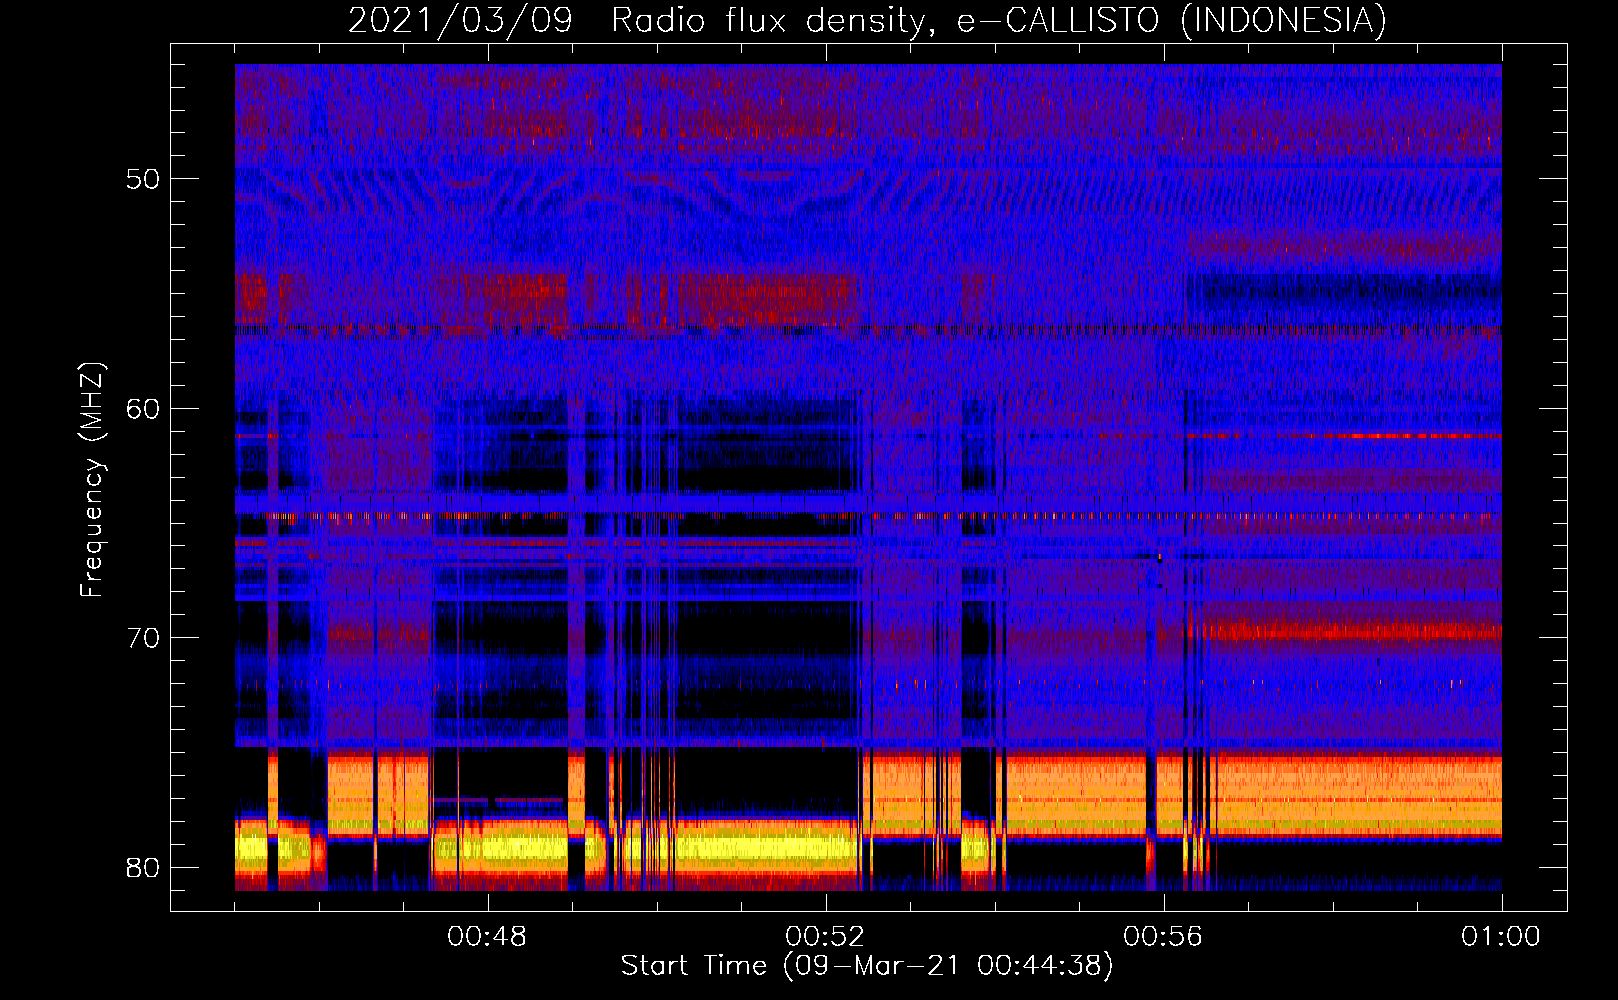Viewport: 1618px width, 1000px height.
Task: Click the "00:52" time tick label
Action: click(825, 937)
